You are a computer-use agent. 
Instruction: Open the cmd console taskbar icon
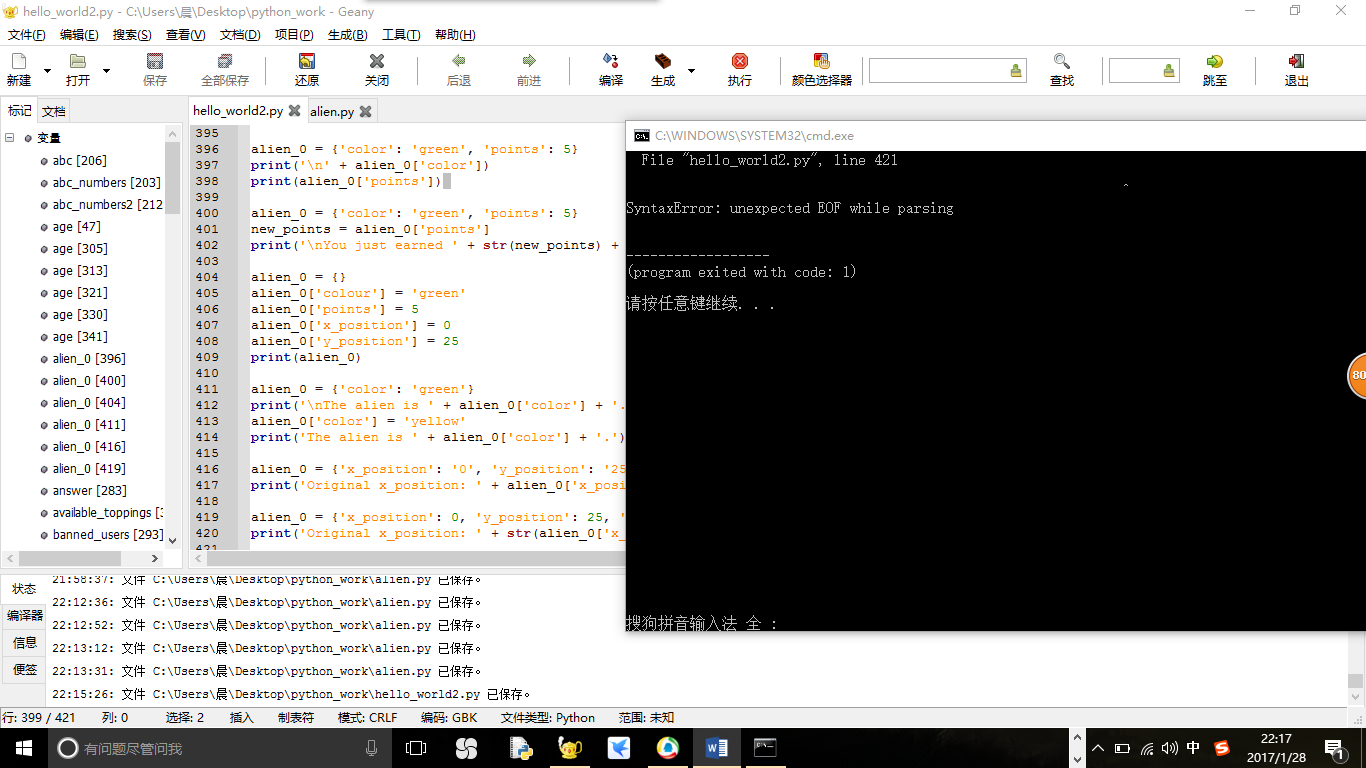(765, 748)
